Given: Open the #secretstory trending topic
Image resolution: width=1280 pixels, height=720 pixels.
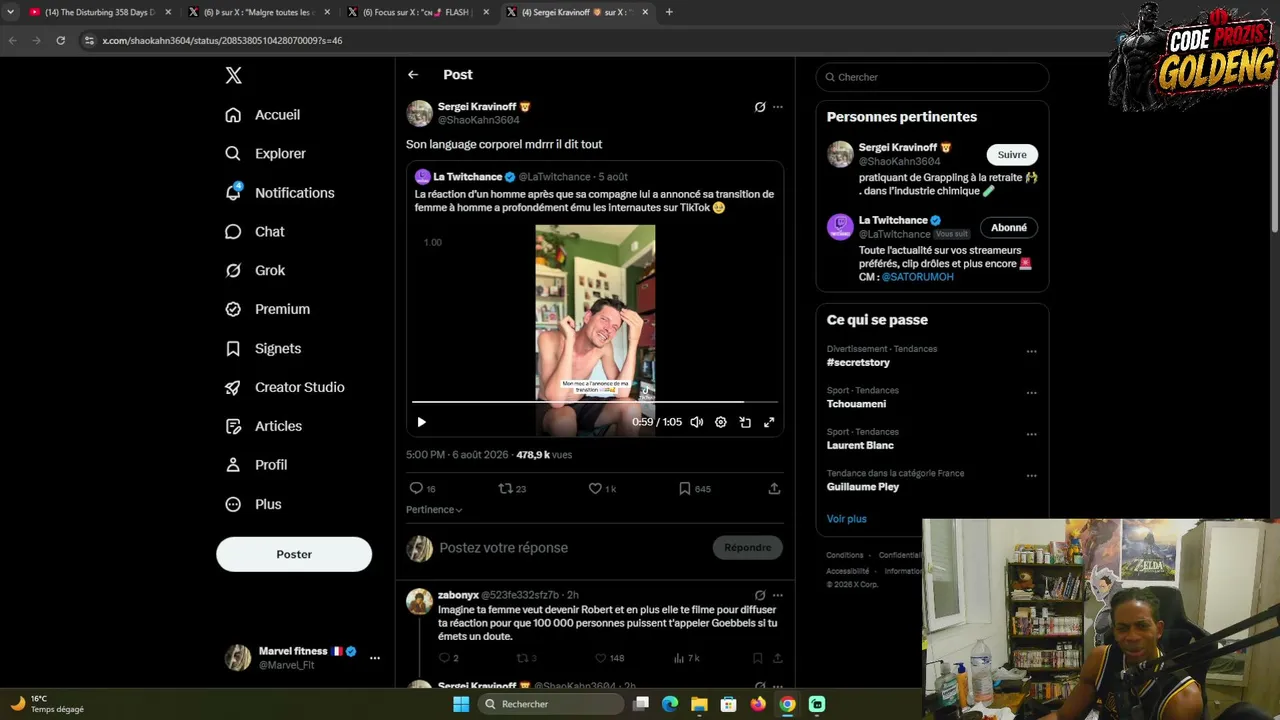Looking at the screenshot, I should pos(858,362).
